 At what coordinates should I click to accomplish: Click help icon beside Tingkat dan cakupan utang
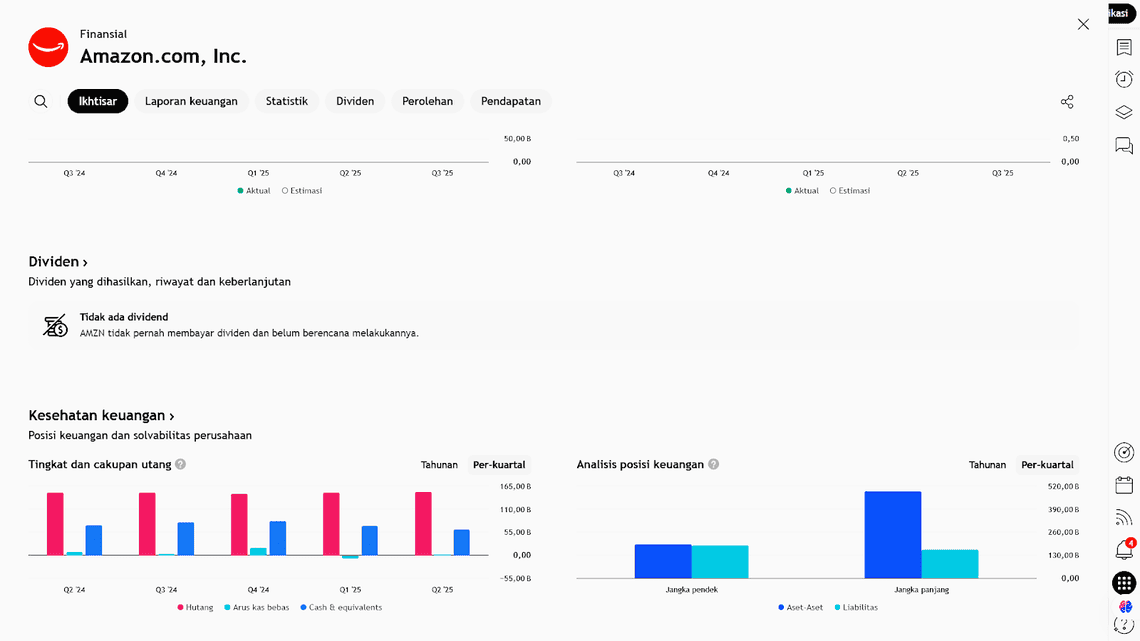pos(181,464)
